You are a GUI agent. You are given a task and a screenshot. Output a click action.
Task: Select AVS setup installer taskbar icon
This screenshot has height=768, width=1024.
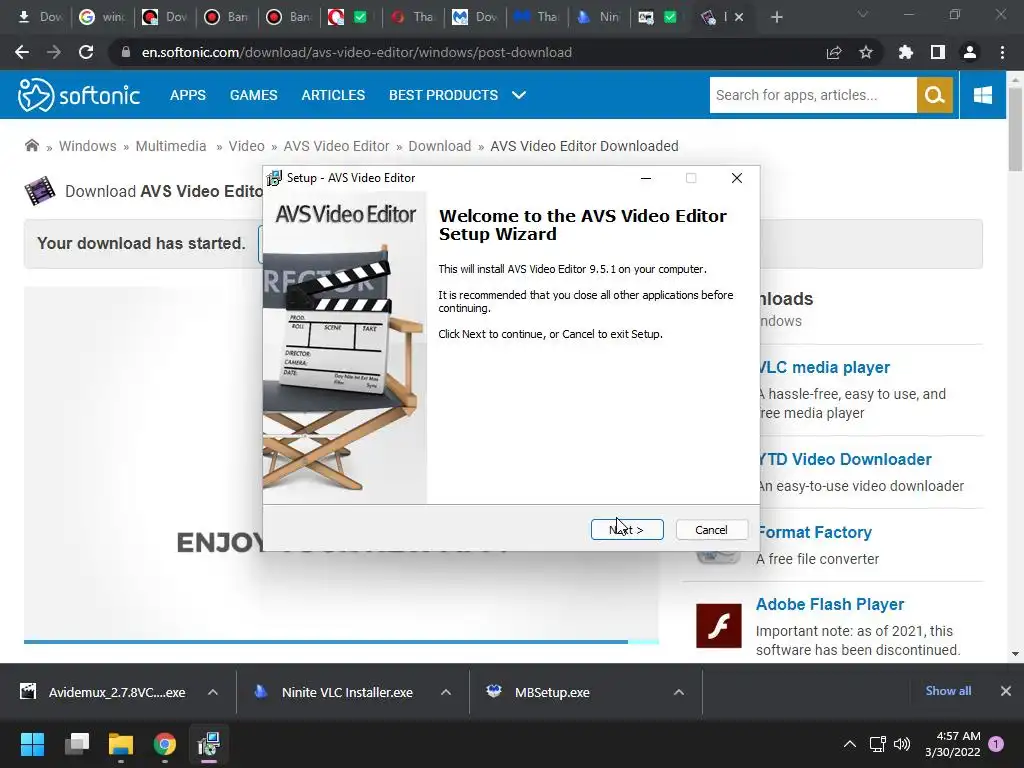pyautogui.click(x=209, y=744)
